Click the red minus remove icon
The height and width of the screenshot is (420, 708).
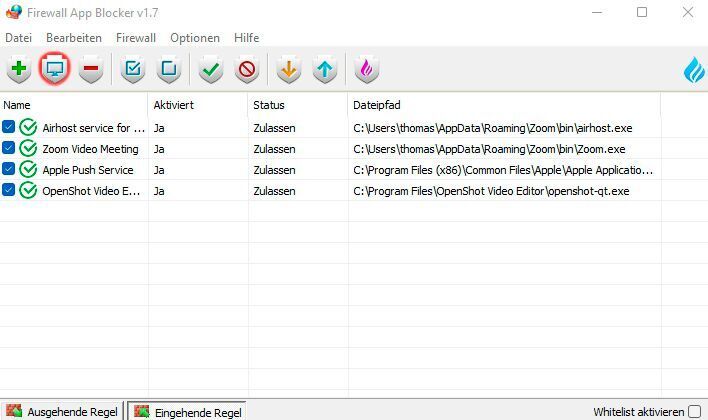click(91, 70)
